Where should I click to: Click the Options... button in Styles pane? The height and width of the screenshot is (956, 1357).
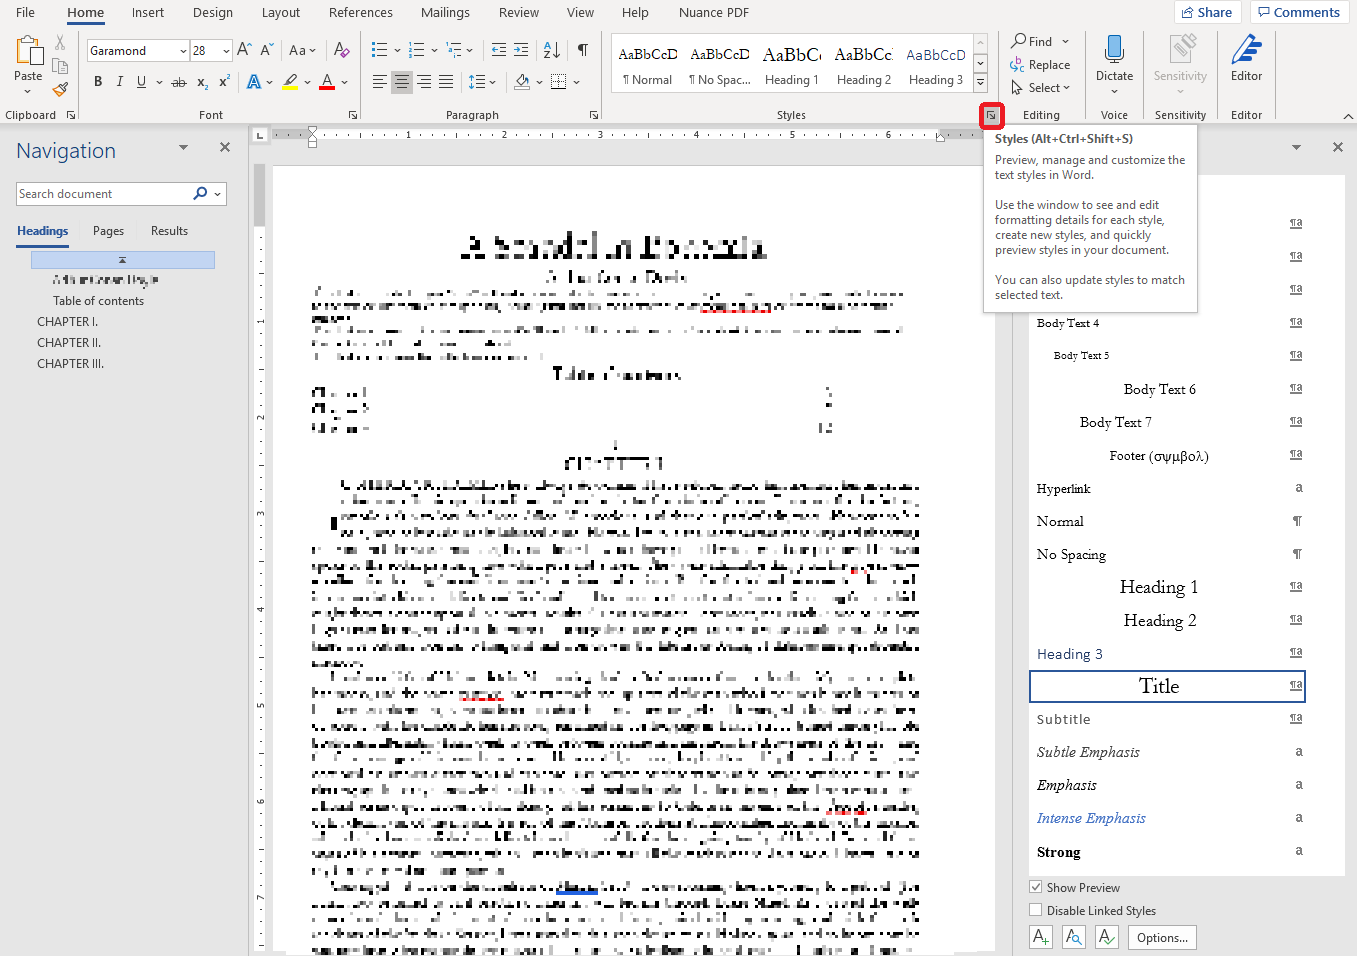click(x=1162, y=937)
